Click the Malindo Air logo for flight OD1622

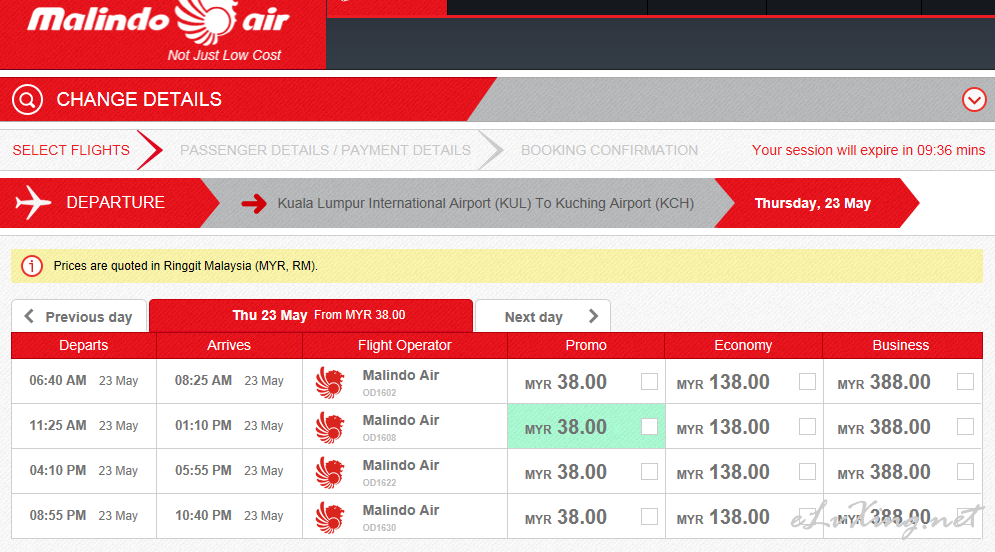coord(330,473)
